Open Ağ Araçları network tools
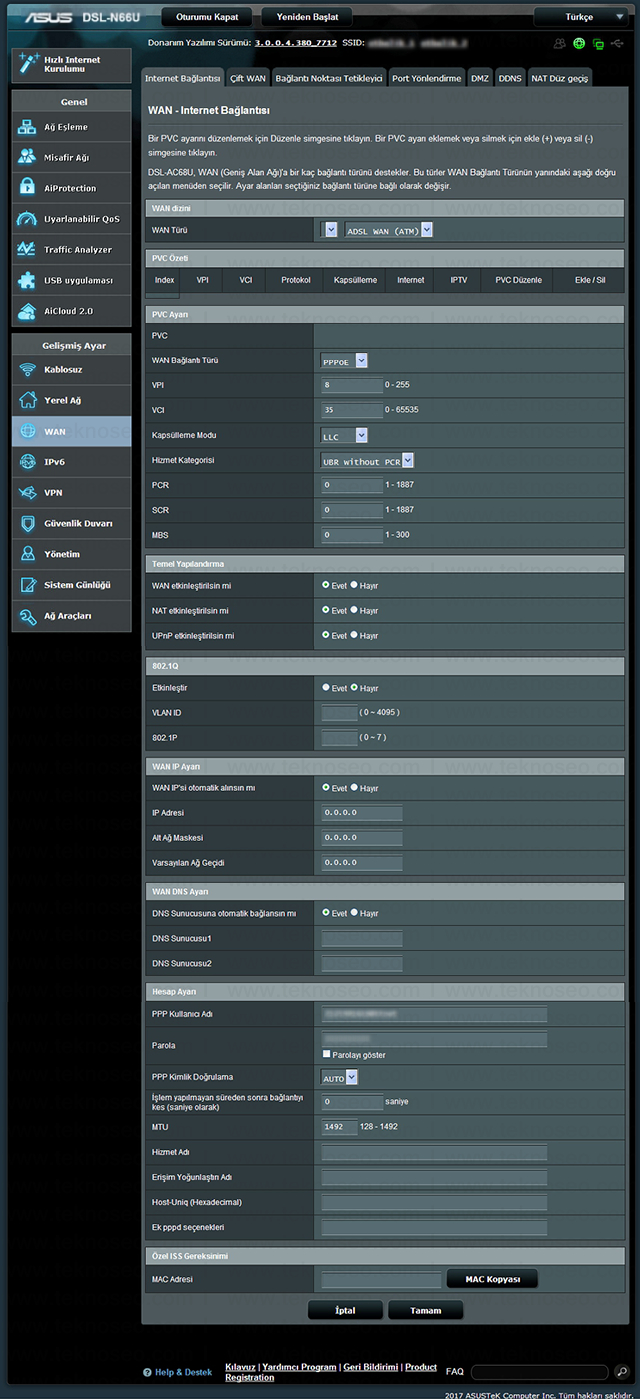 [x=71, y=616]
